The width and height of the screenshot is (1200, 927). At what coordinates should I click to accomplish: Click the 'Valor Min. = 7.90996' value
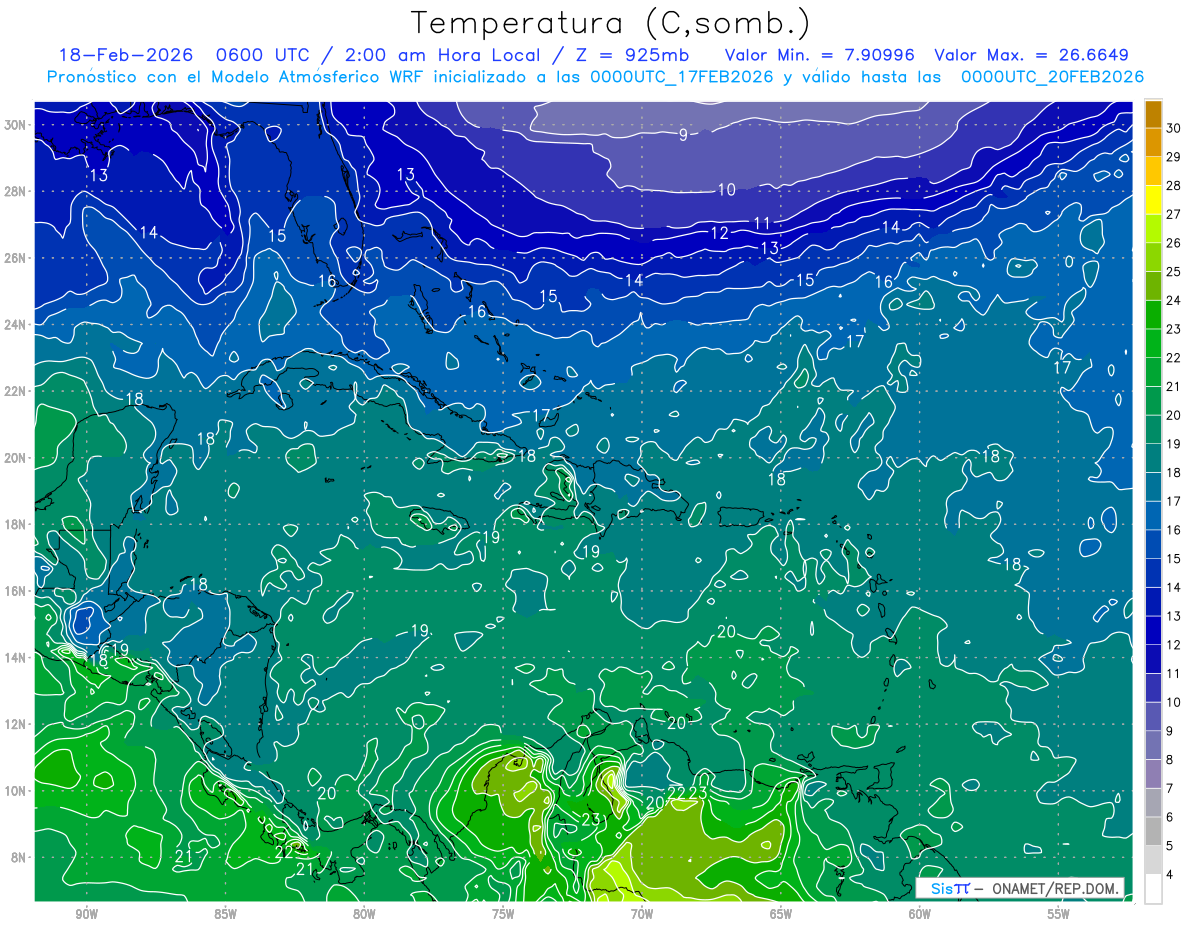819,55
